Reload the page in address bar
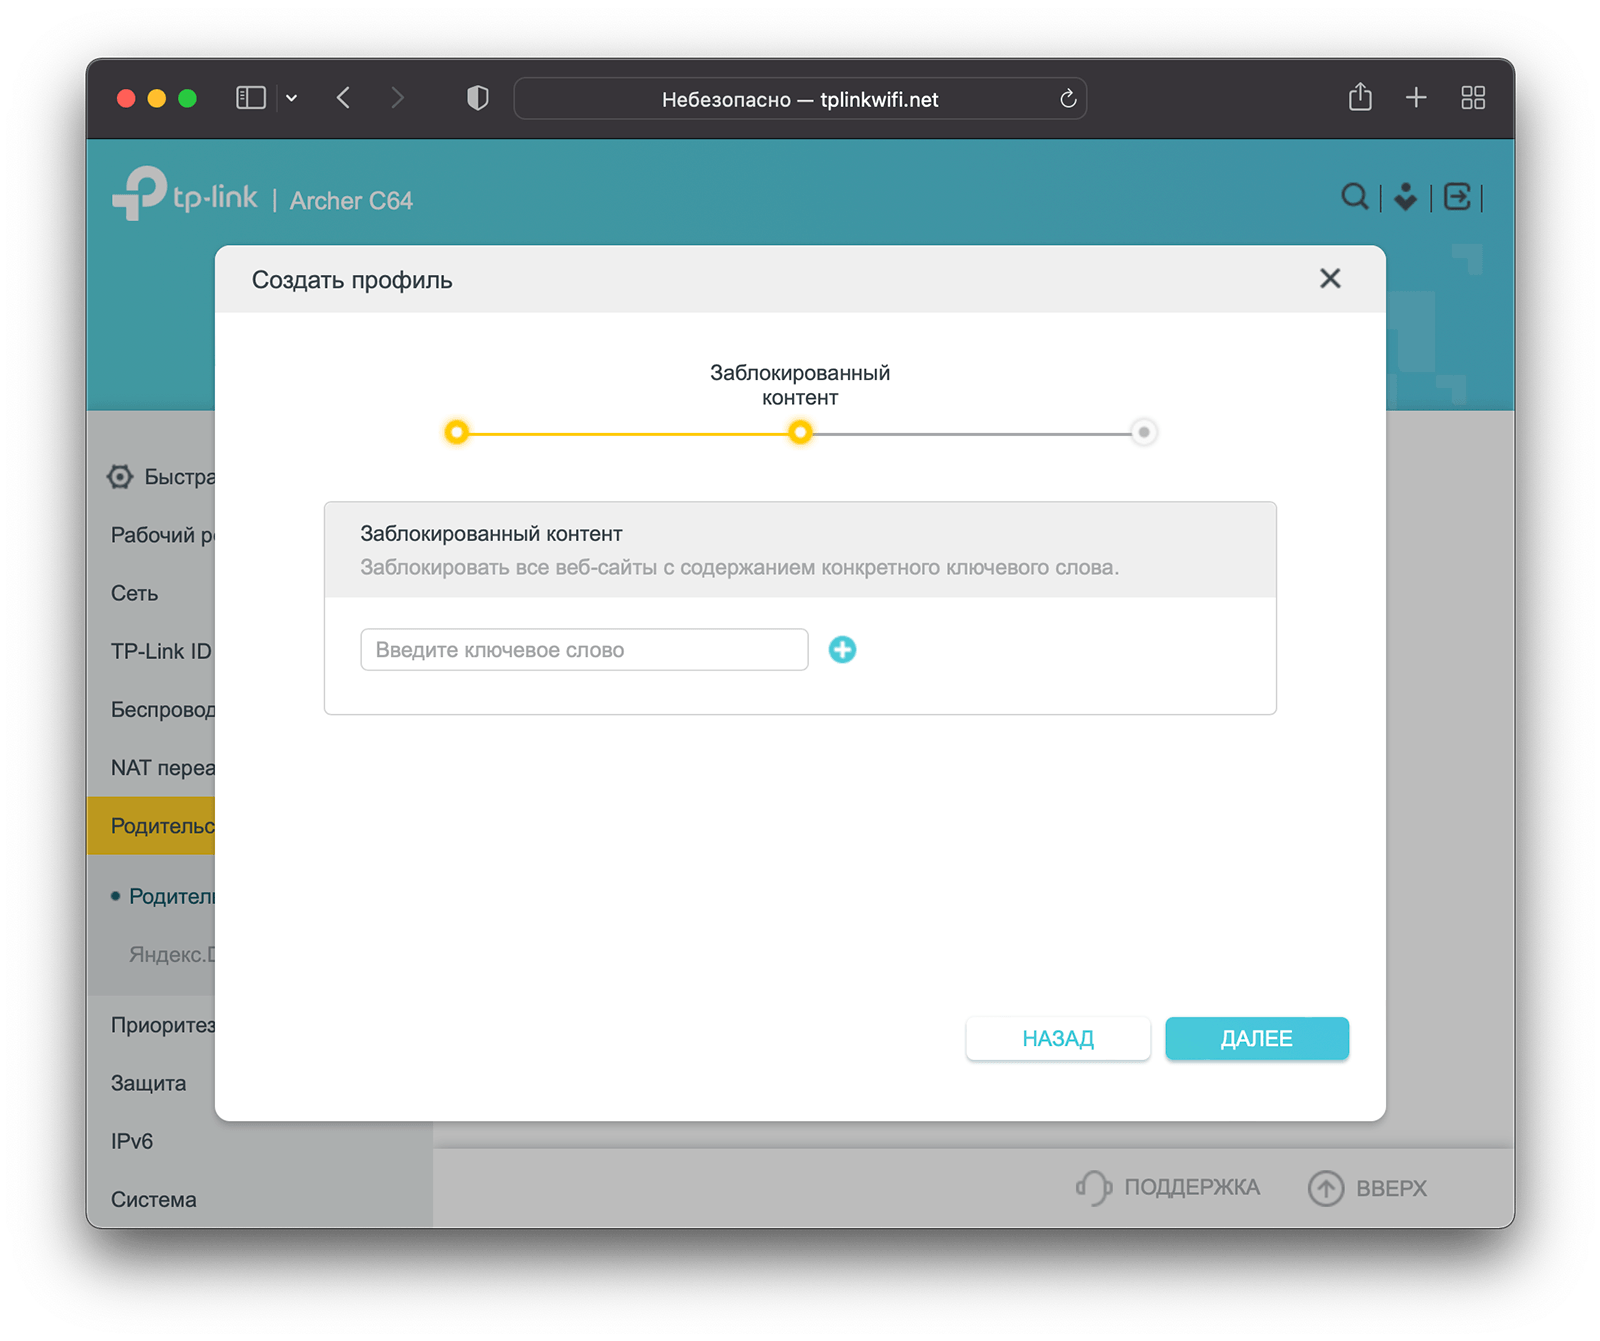This screenshot has height=1341, width=1600. click(x=1067, y=99)
